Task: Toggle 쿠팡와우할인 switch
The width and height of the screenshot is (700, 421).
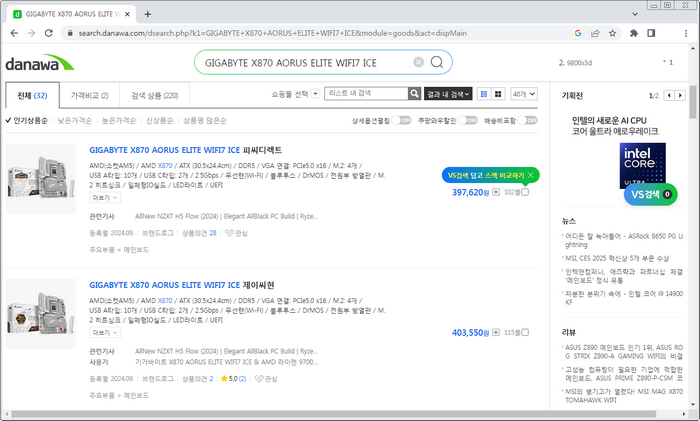Action: pos(468,121)
